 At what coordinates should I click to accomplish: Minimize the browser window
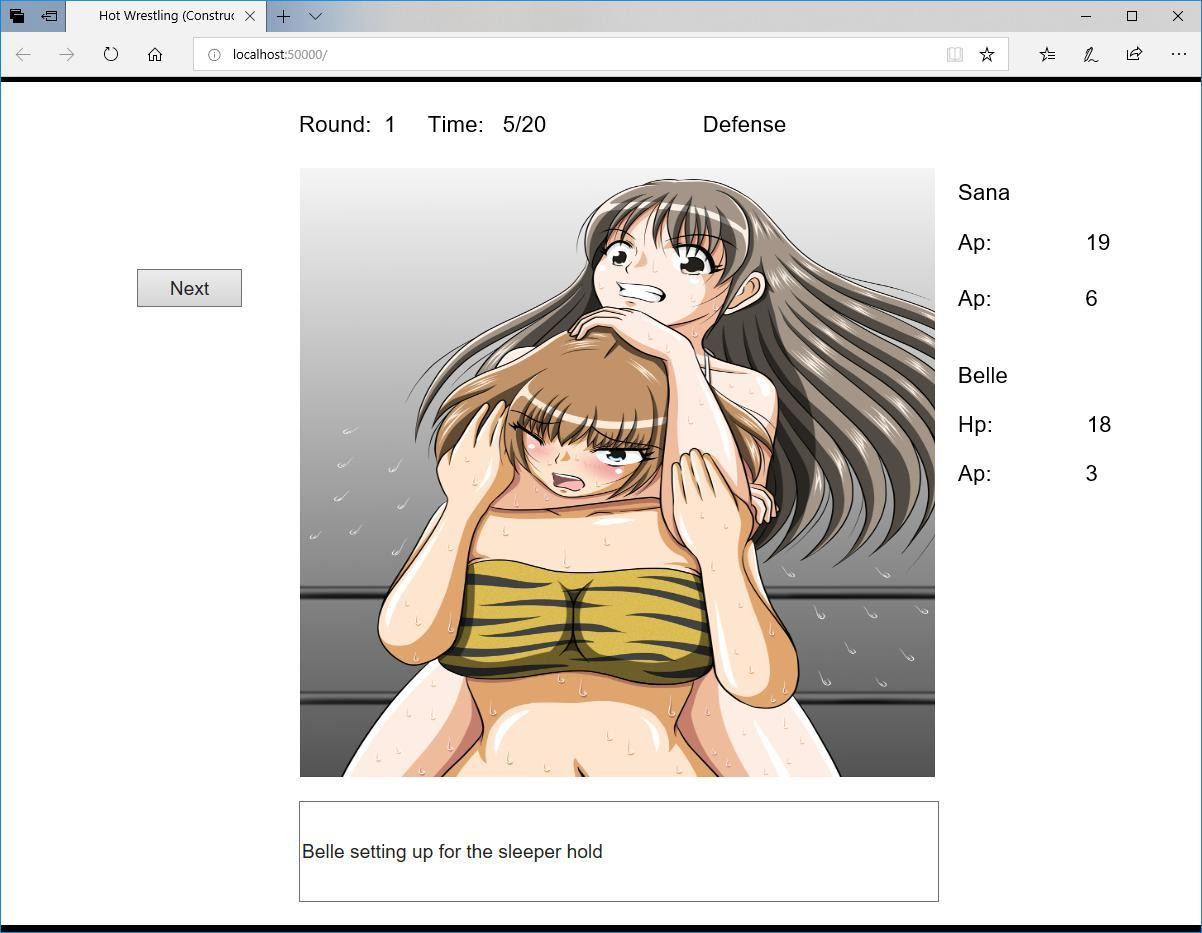1086,16
